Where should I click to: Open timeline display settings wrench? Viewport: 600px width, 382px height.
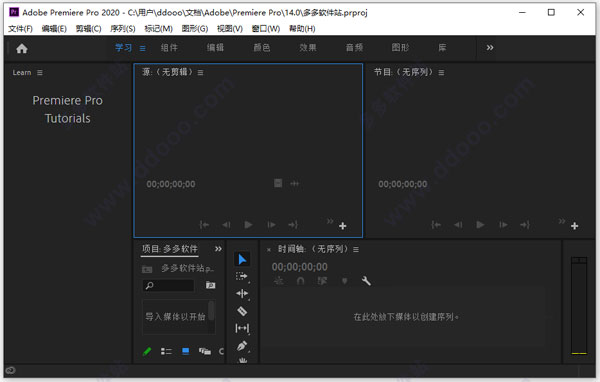tap(366, 281)
